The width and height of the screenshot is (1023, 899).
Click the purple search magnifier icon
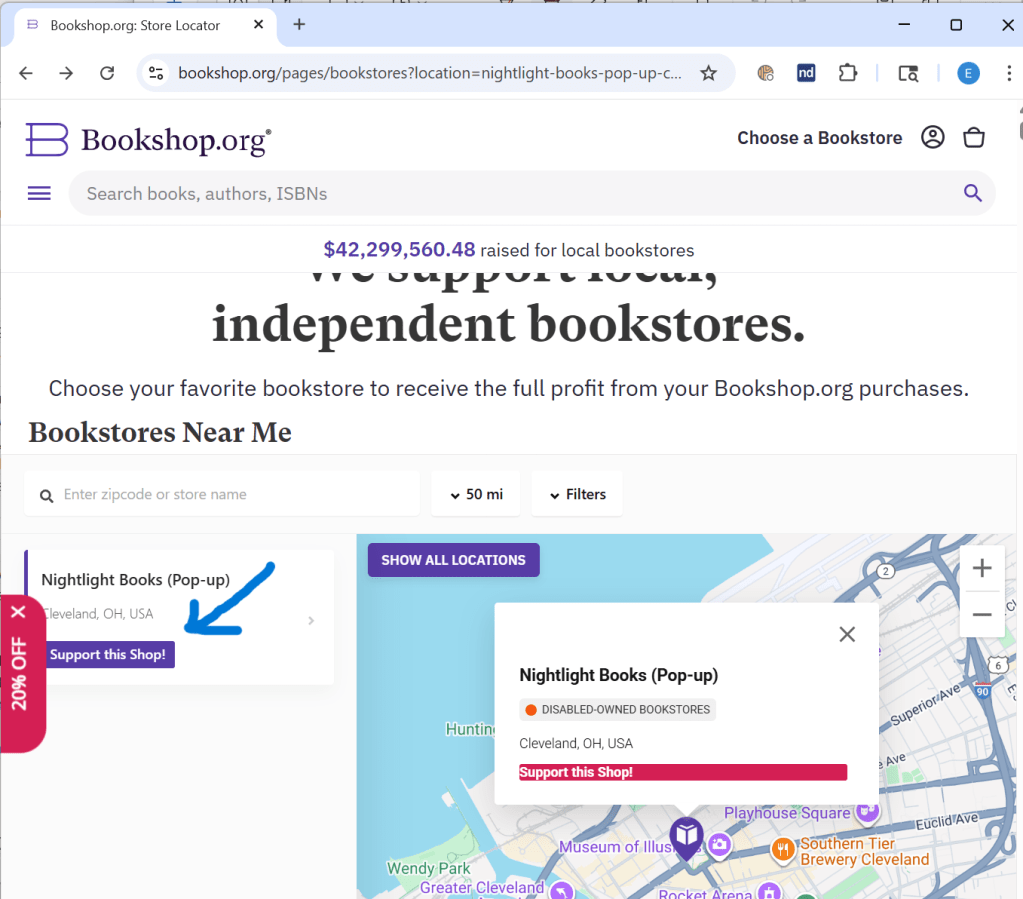[x=972, y=194]
